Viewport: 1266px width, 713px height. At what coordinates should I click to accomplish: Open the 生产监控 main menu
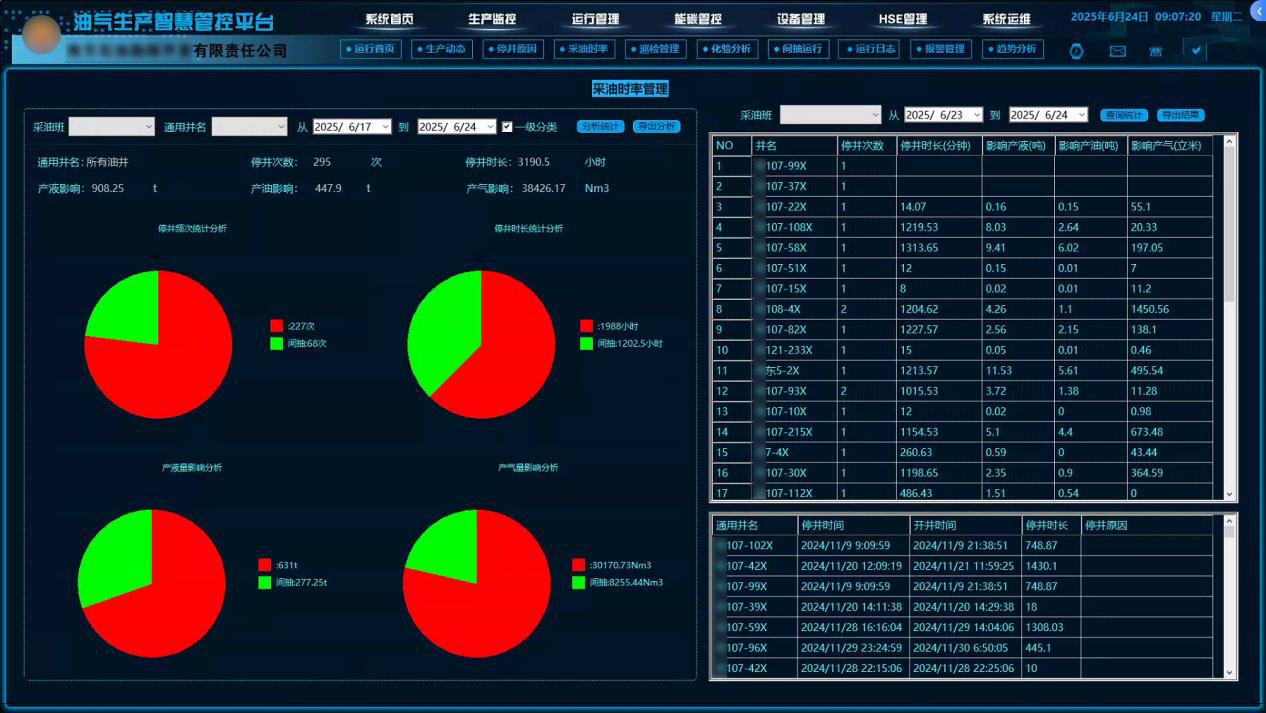(492, 19)
